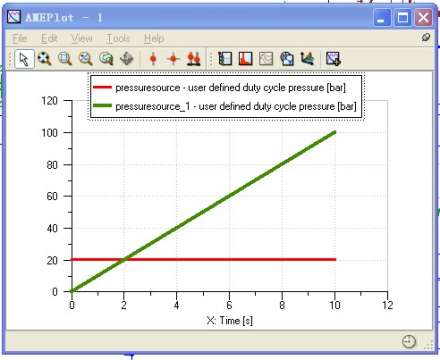Screen dimensions: 440x360
Task: Select the pan move arrows tool
Action: (x=127, y=59)
